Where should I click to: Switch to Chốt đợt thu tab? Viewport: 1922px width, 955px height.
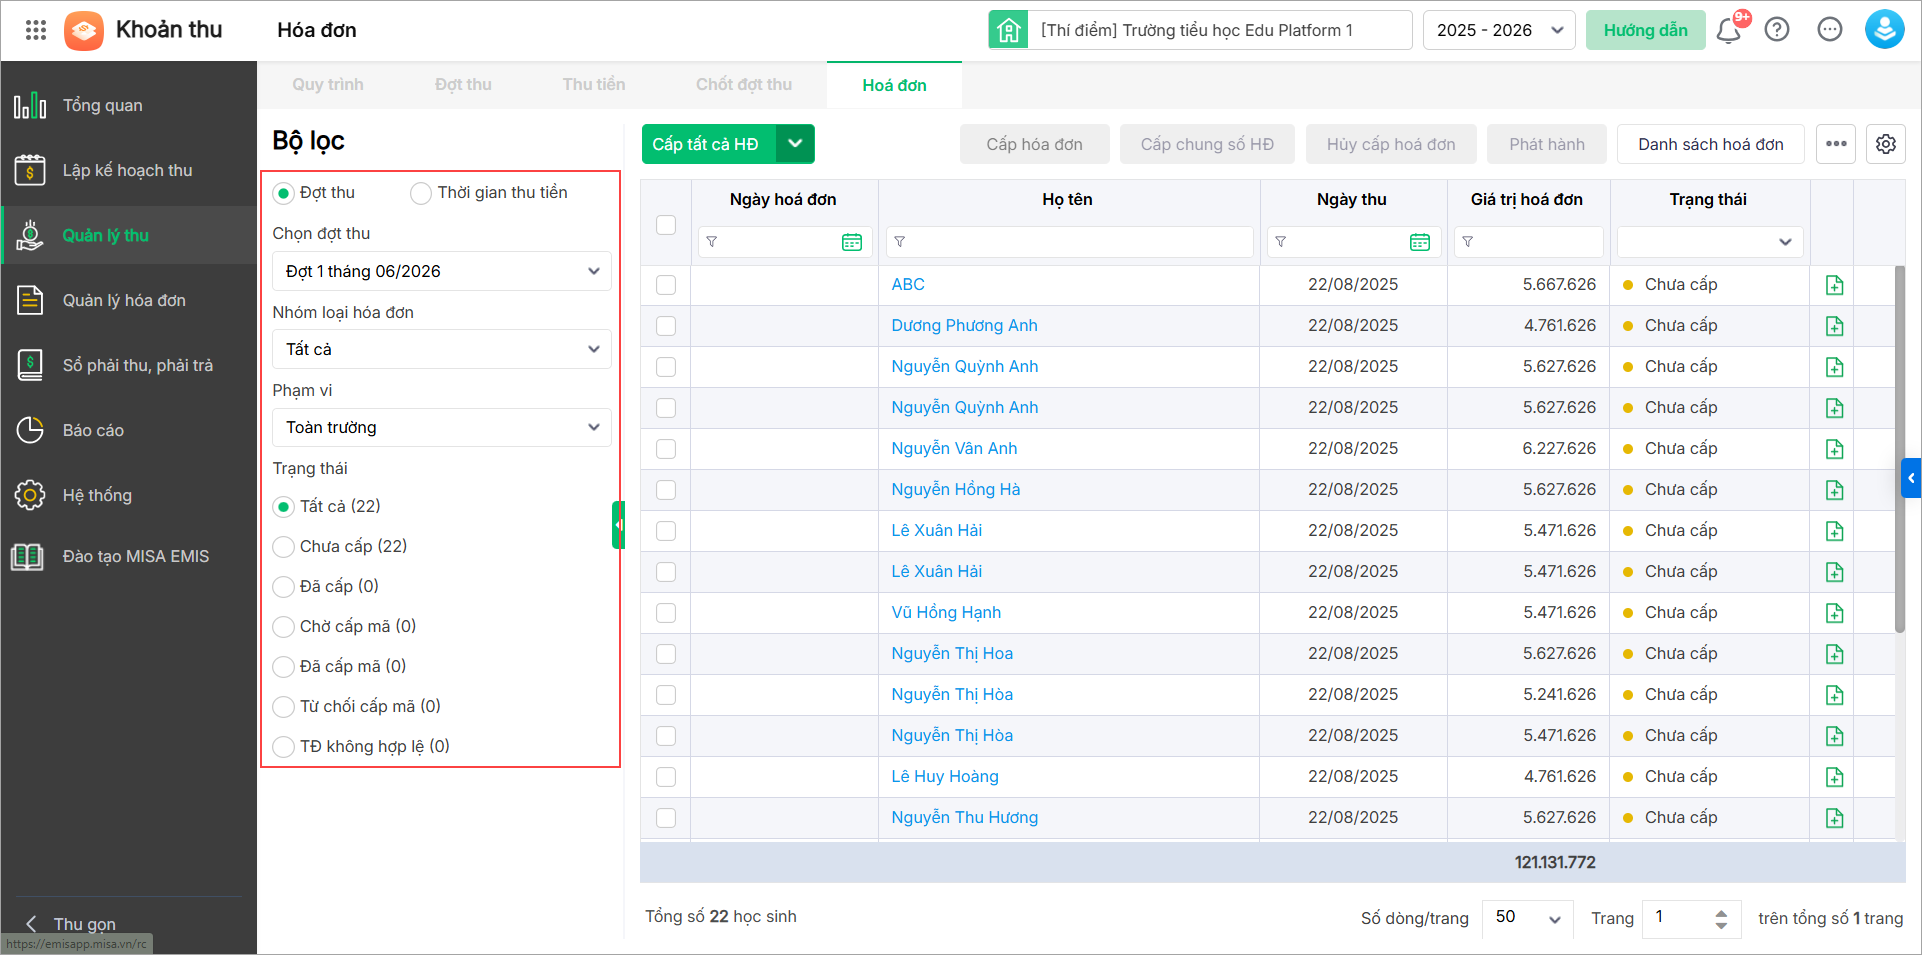click(744, 85)
